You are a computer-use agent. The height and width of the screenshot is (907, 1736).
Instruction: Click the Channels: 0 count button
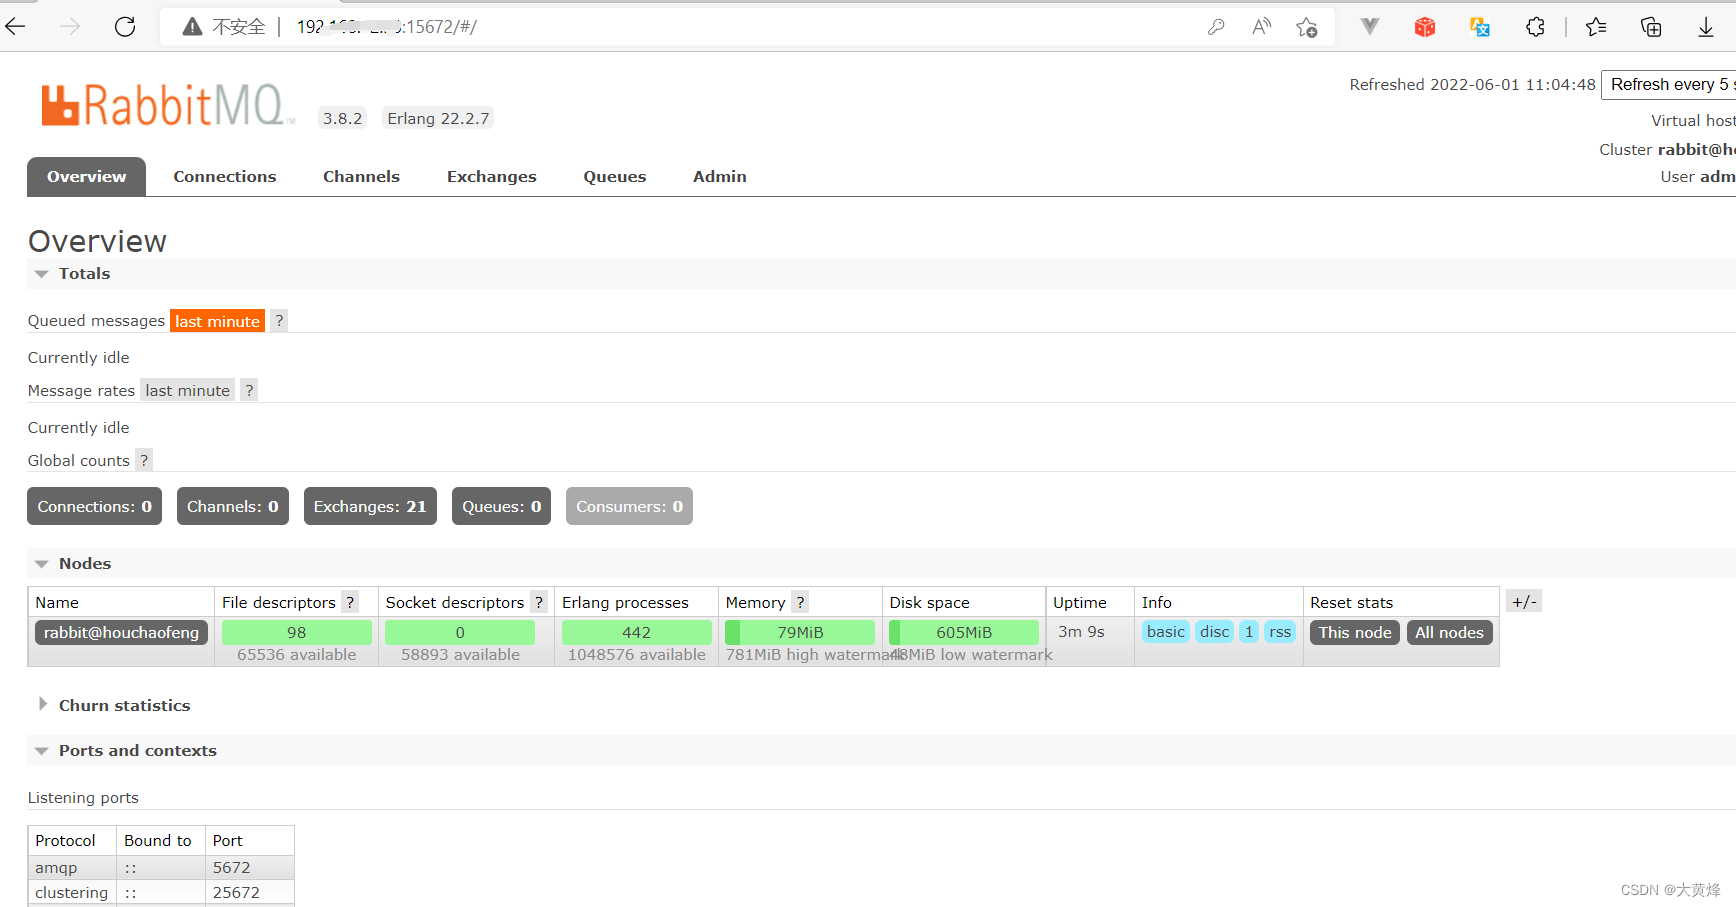[x=233, y=506]
